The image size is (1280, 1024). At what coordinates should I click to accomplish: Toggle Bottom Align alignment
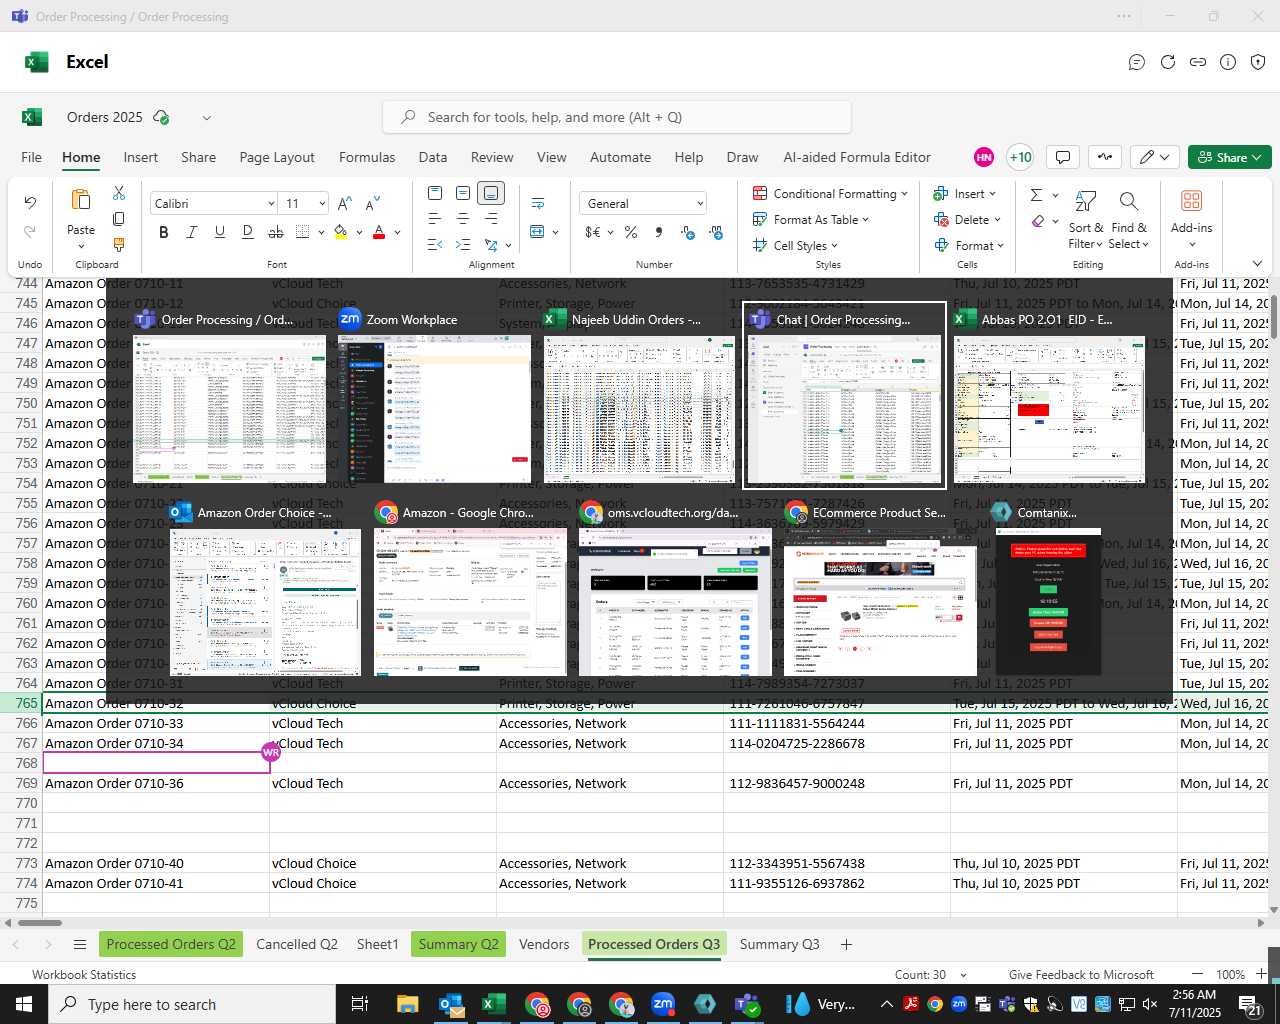coord(491,193)
